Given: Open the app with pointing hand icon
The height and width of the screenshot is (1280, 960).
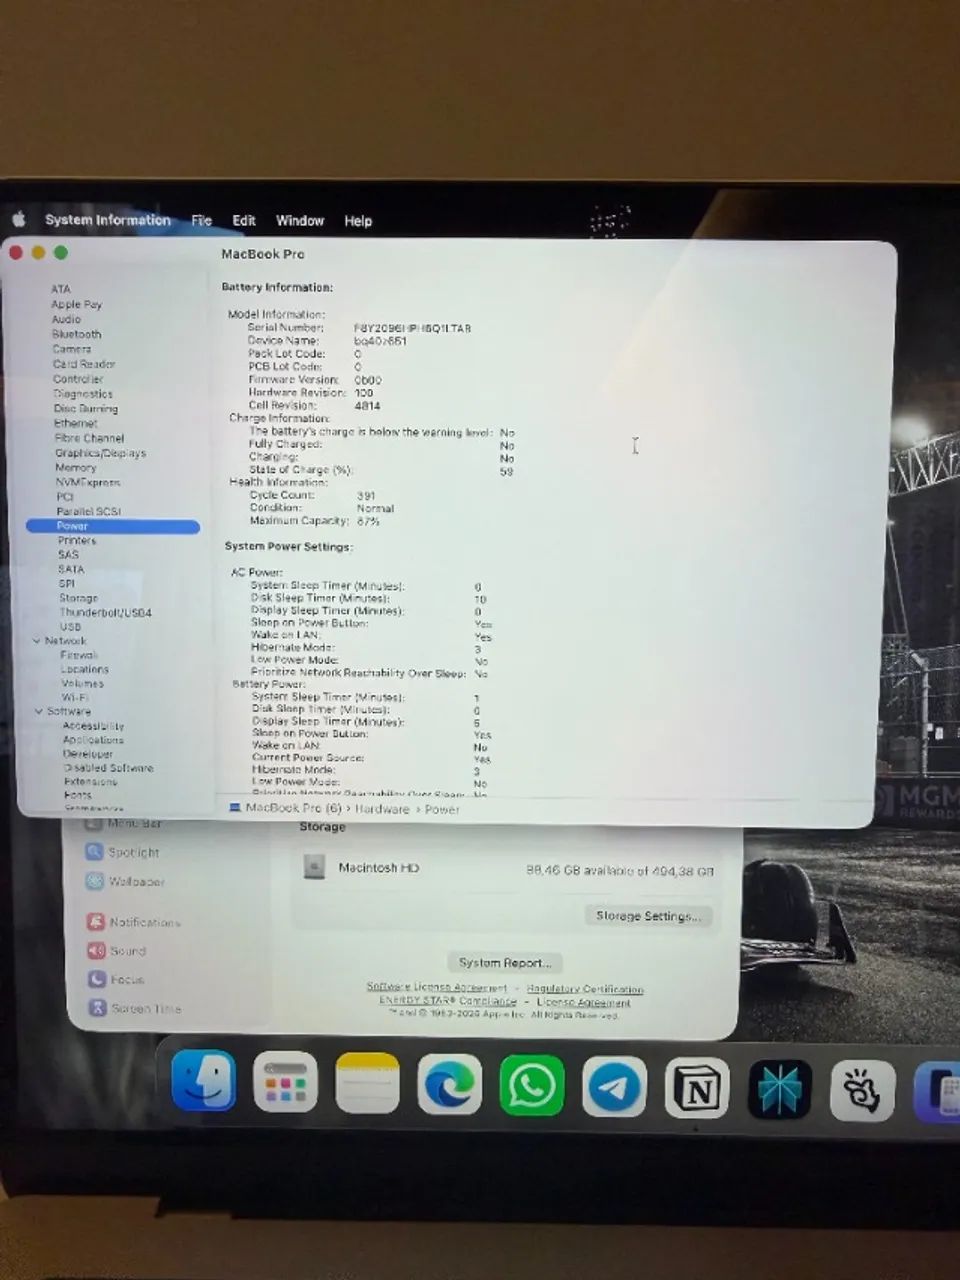Looking at the screenshot, I should coord(862,1091).
